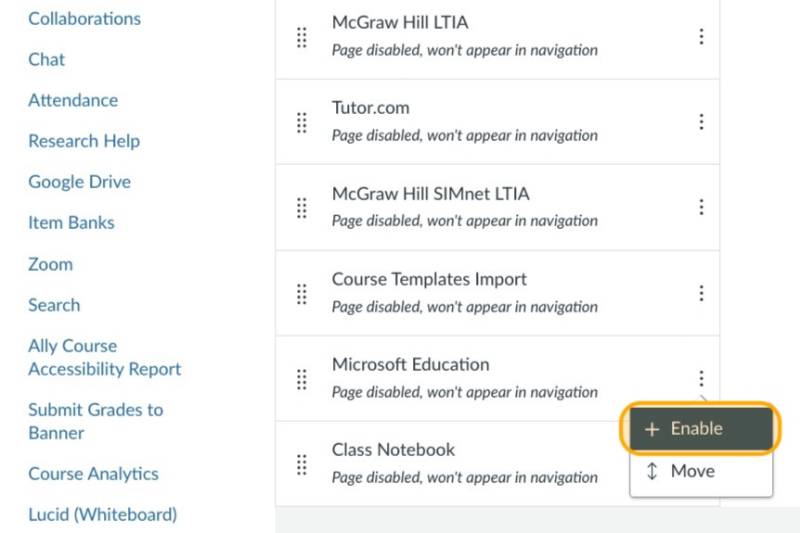
Task: Open Chat in course navigation
Action: 46,60
